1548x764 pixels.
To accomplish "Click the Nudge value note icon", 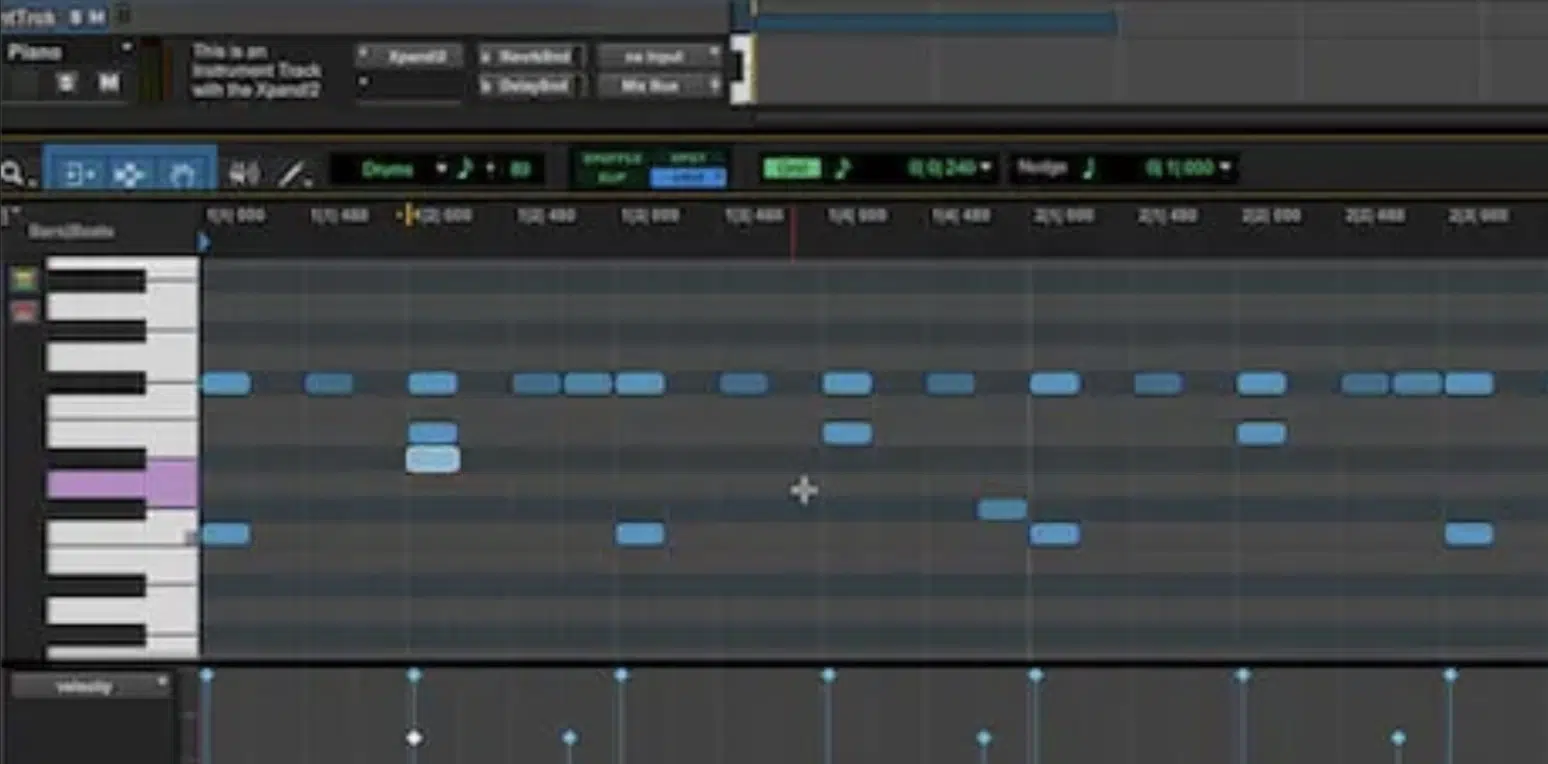I will (1088, 169).
